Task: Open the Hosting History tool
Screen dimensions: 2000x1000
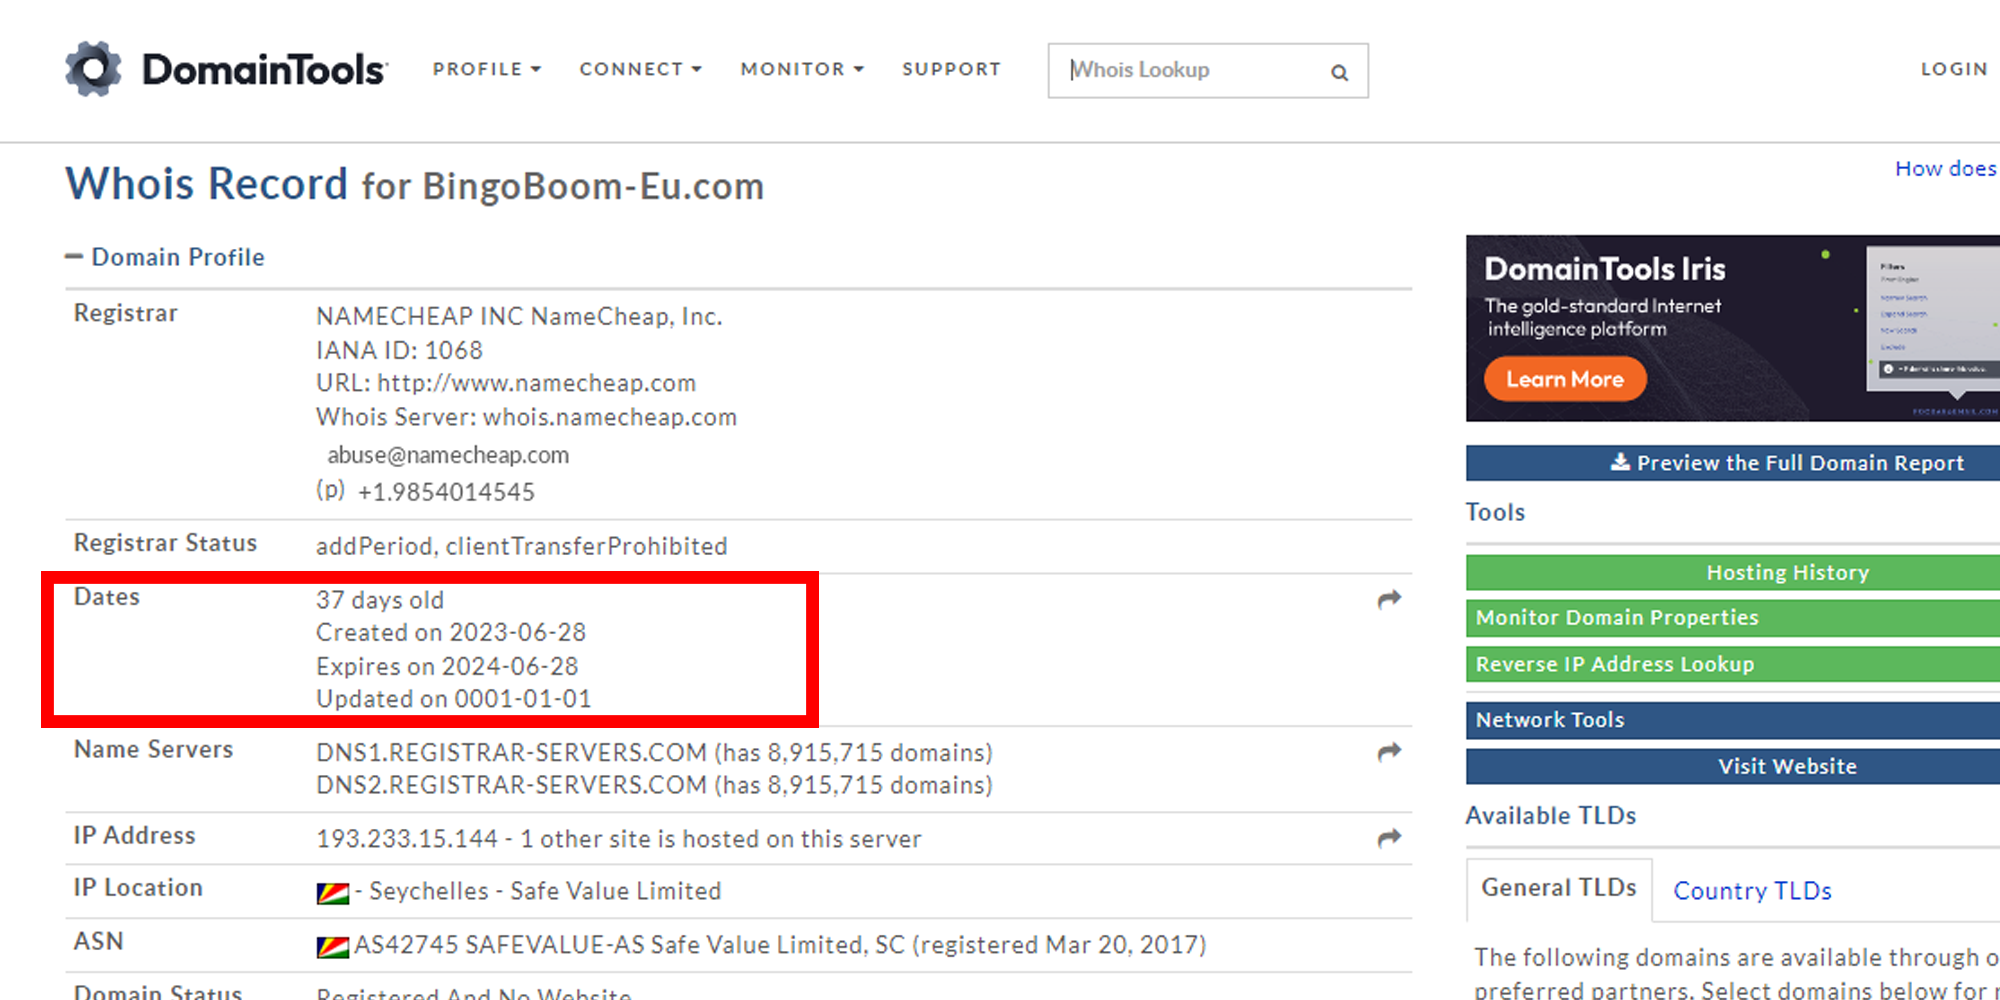Action: click(x=1733, y=573)
